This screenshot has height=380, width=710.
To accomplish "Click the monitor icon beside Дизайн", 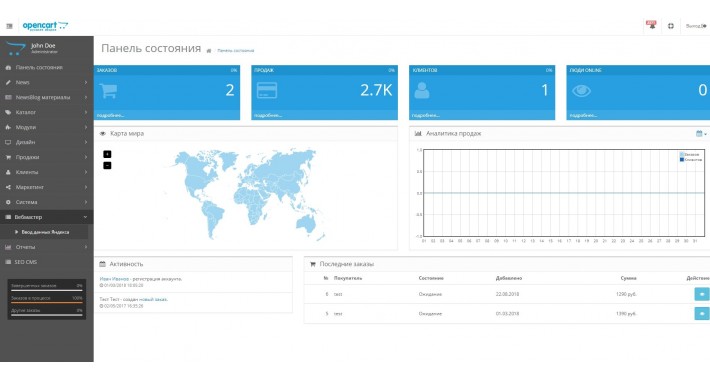I will pos(8,142).
